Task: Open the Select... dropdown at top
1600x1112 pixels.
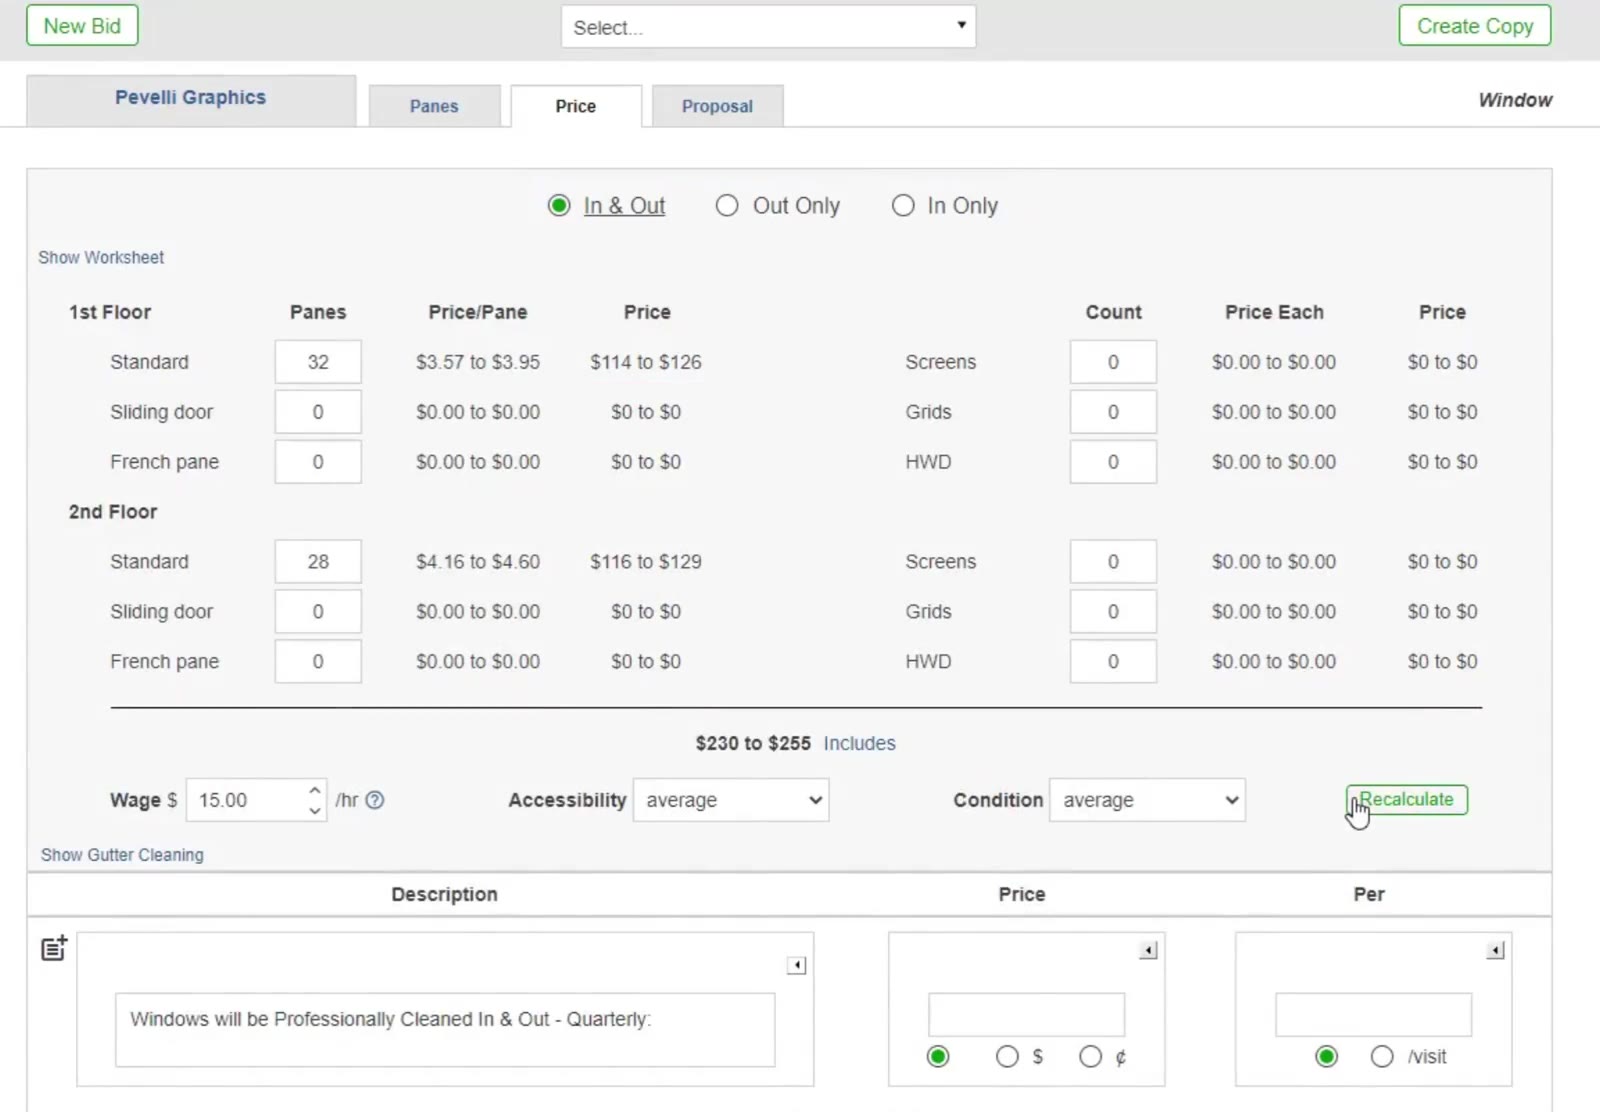Action: coord(768,27)
